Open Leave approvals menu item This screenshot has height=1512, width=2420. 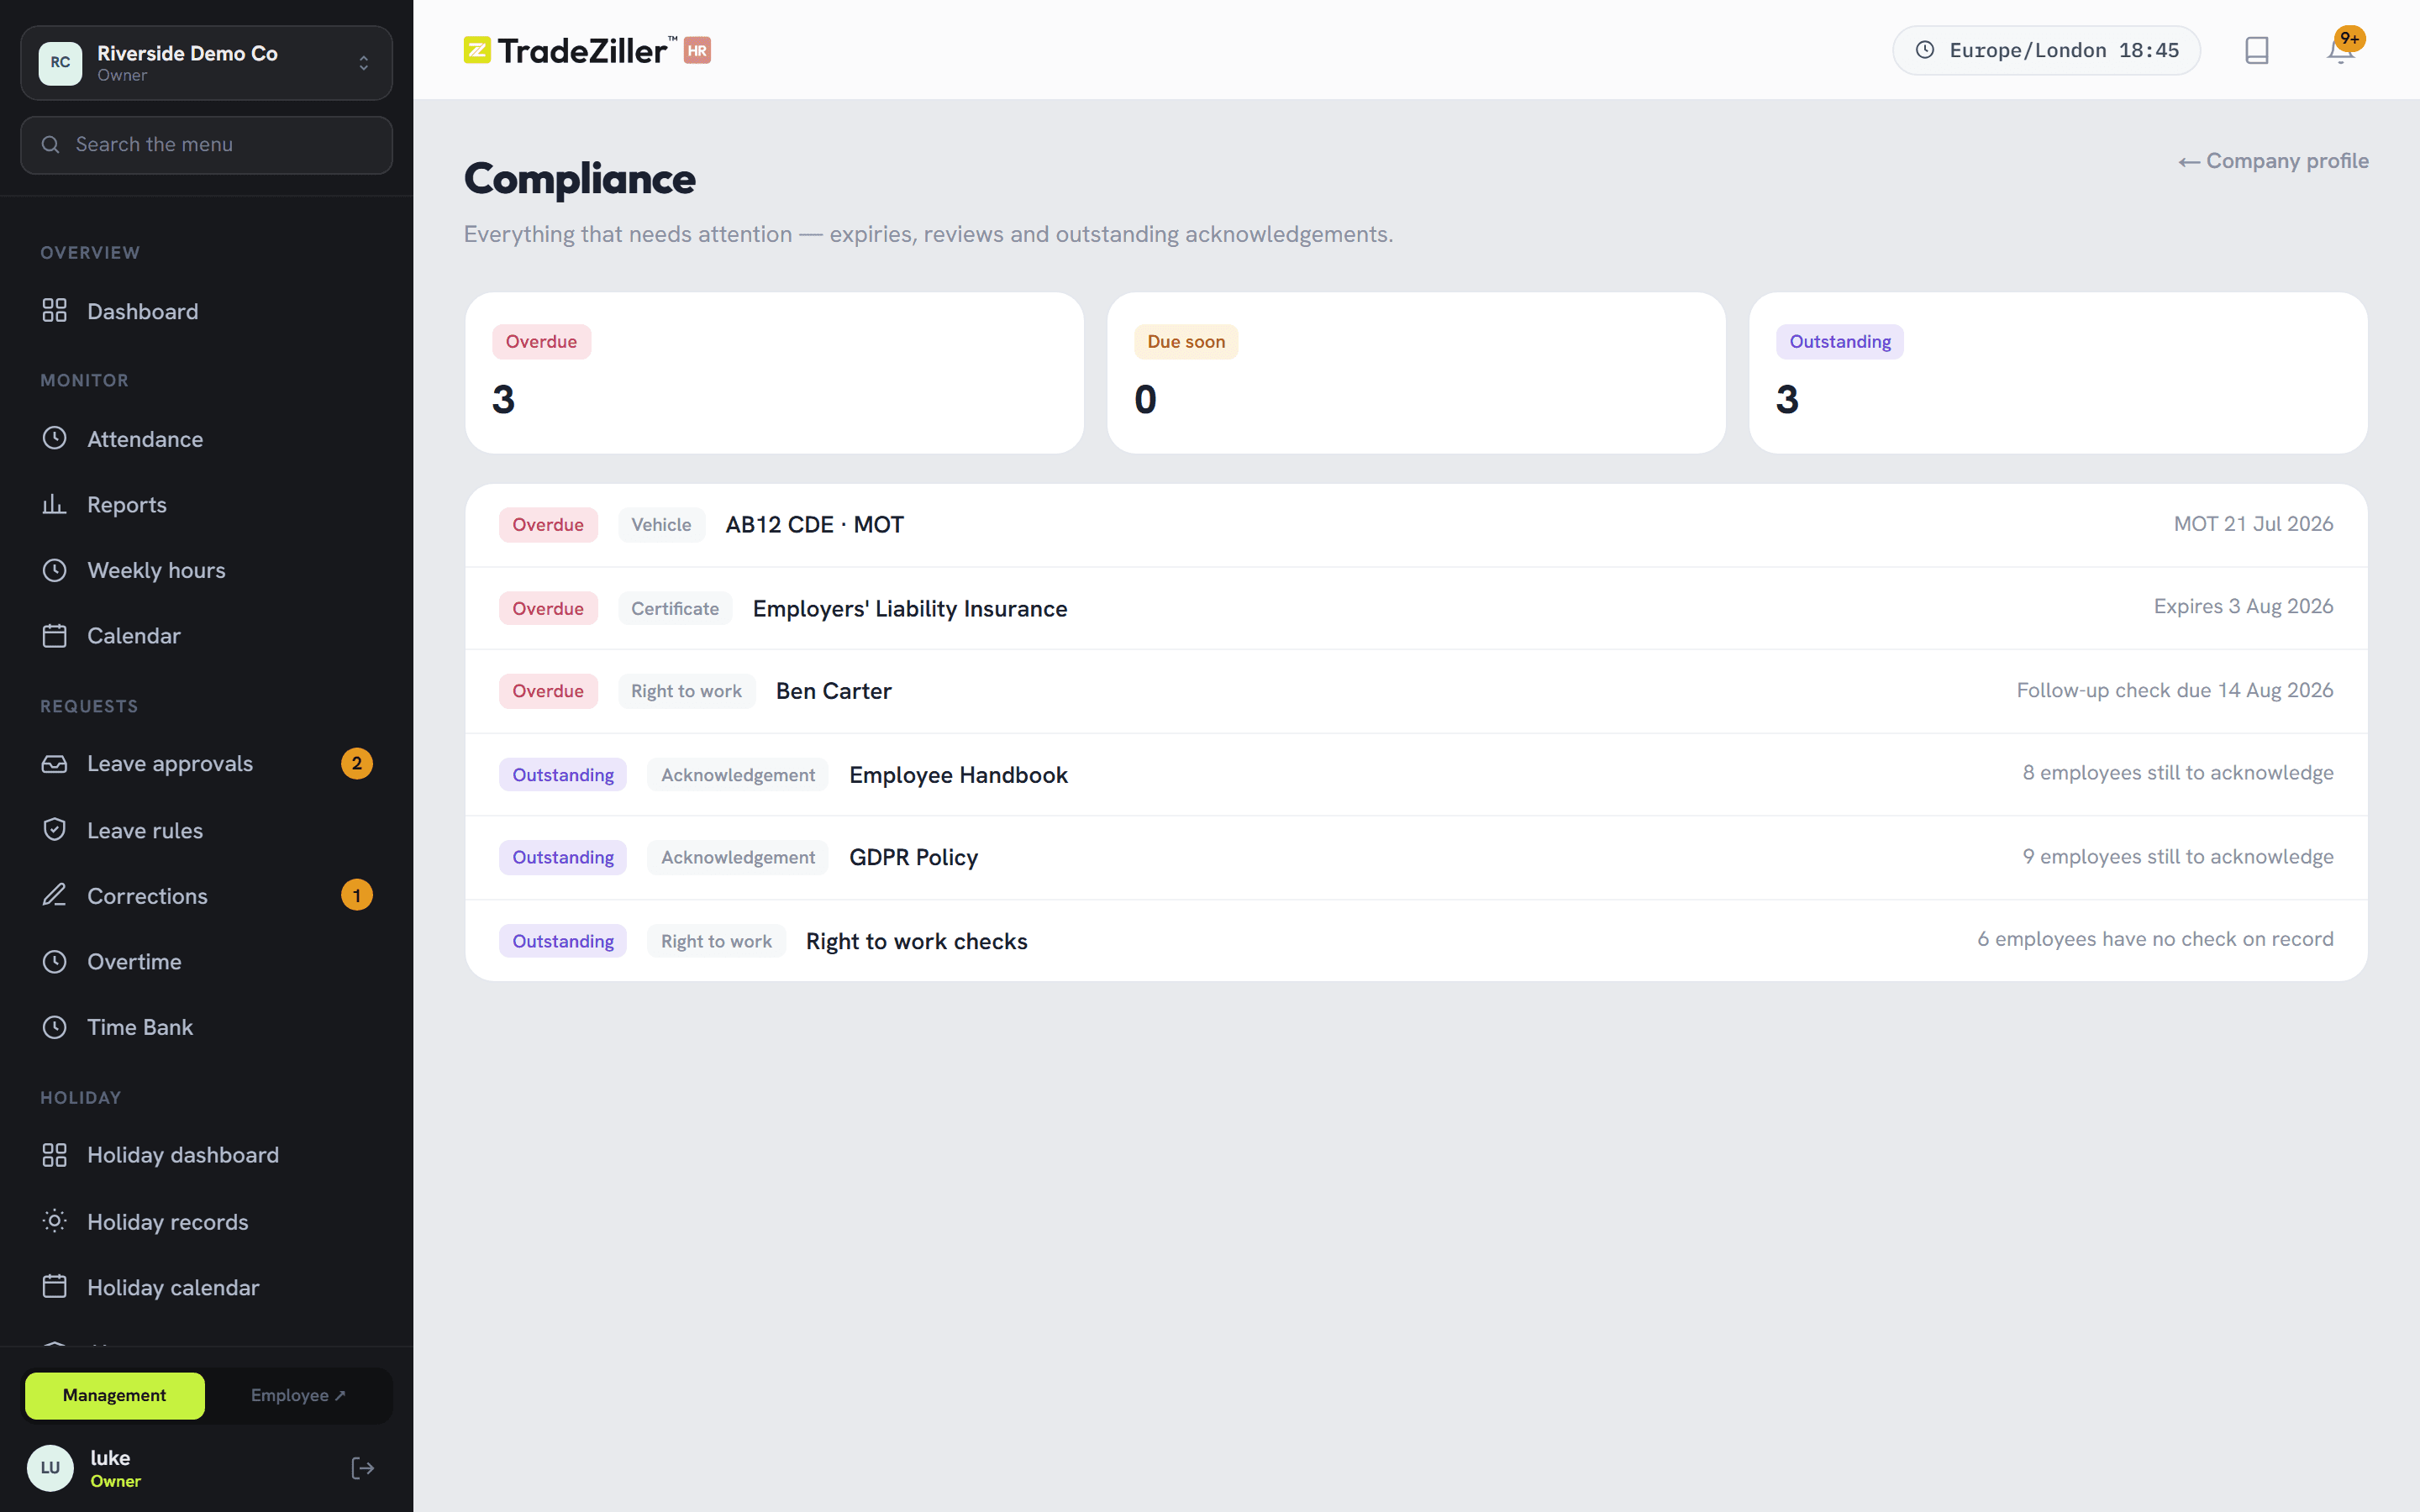point(207,763)
